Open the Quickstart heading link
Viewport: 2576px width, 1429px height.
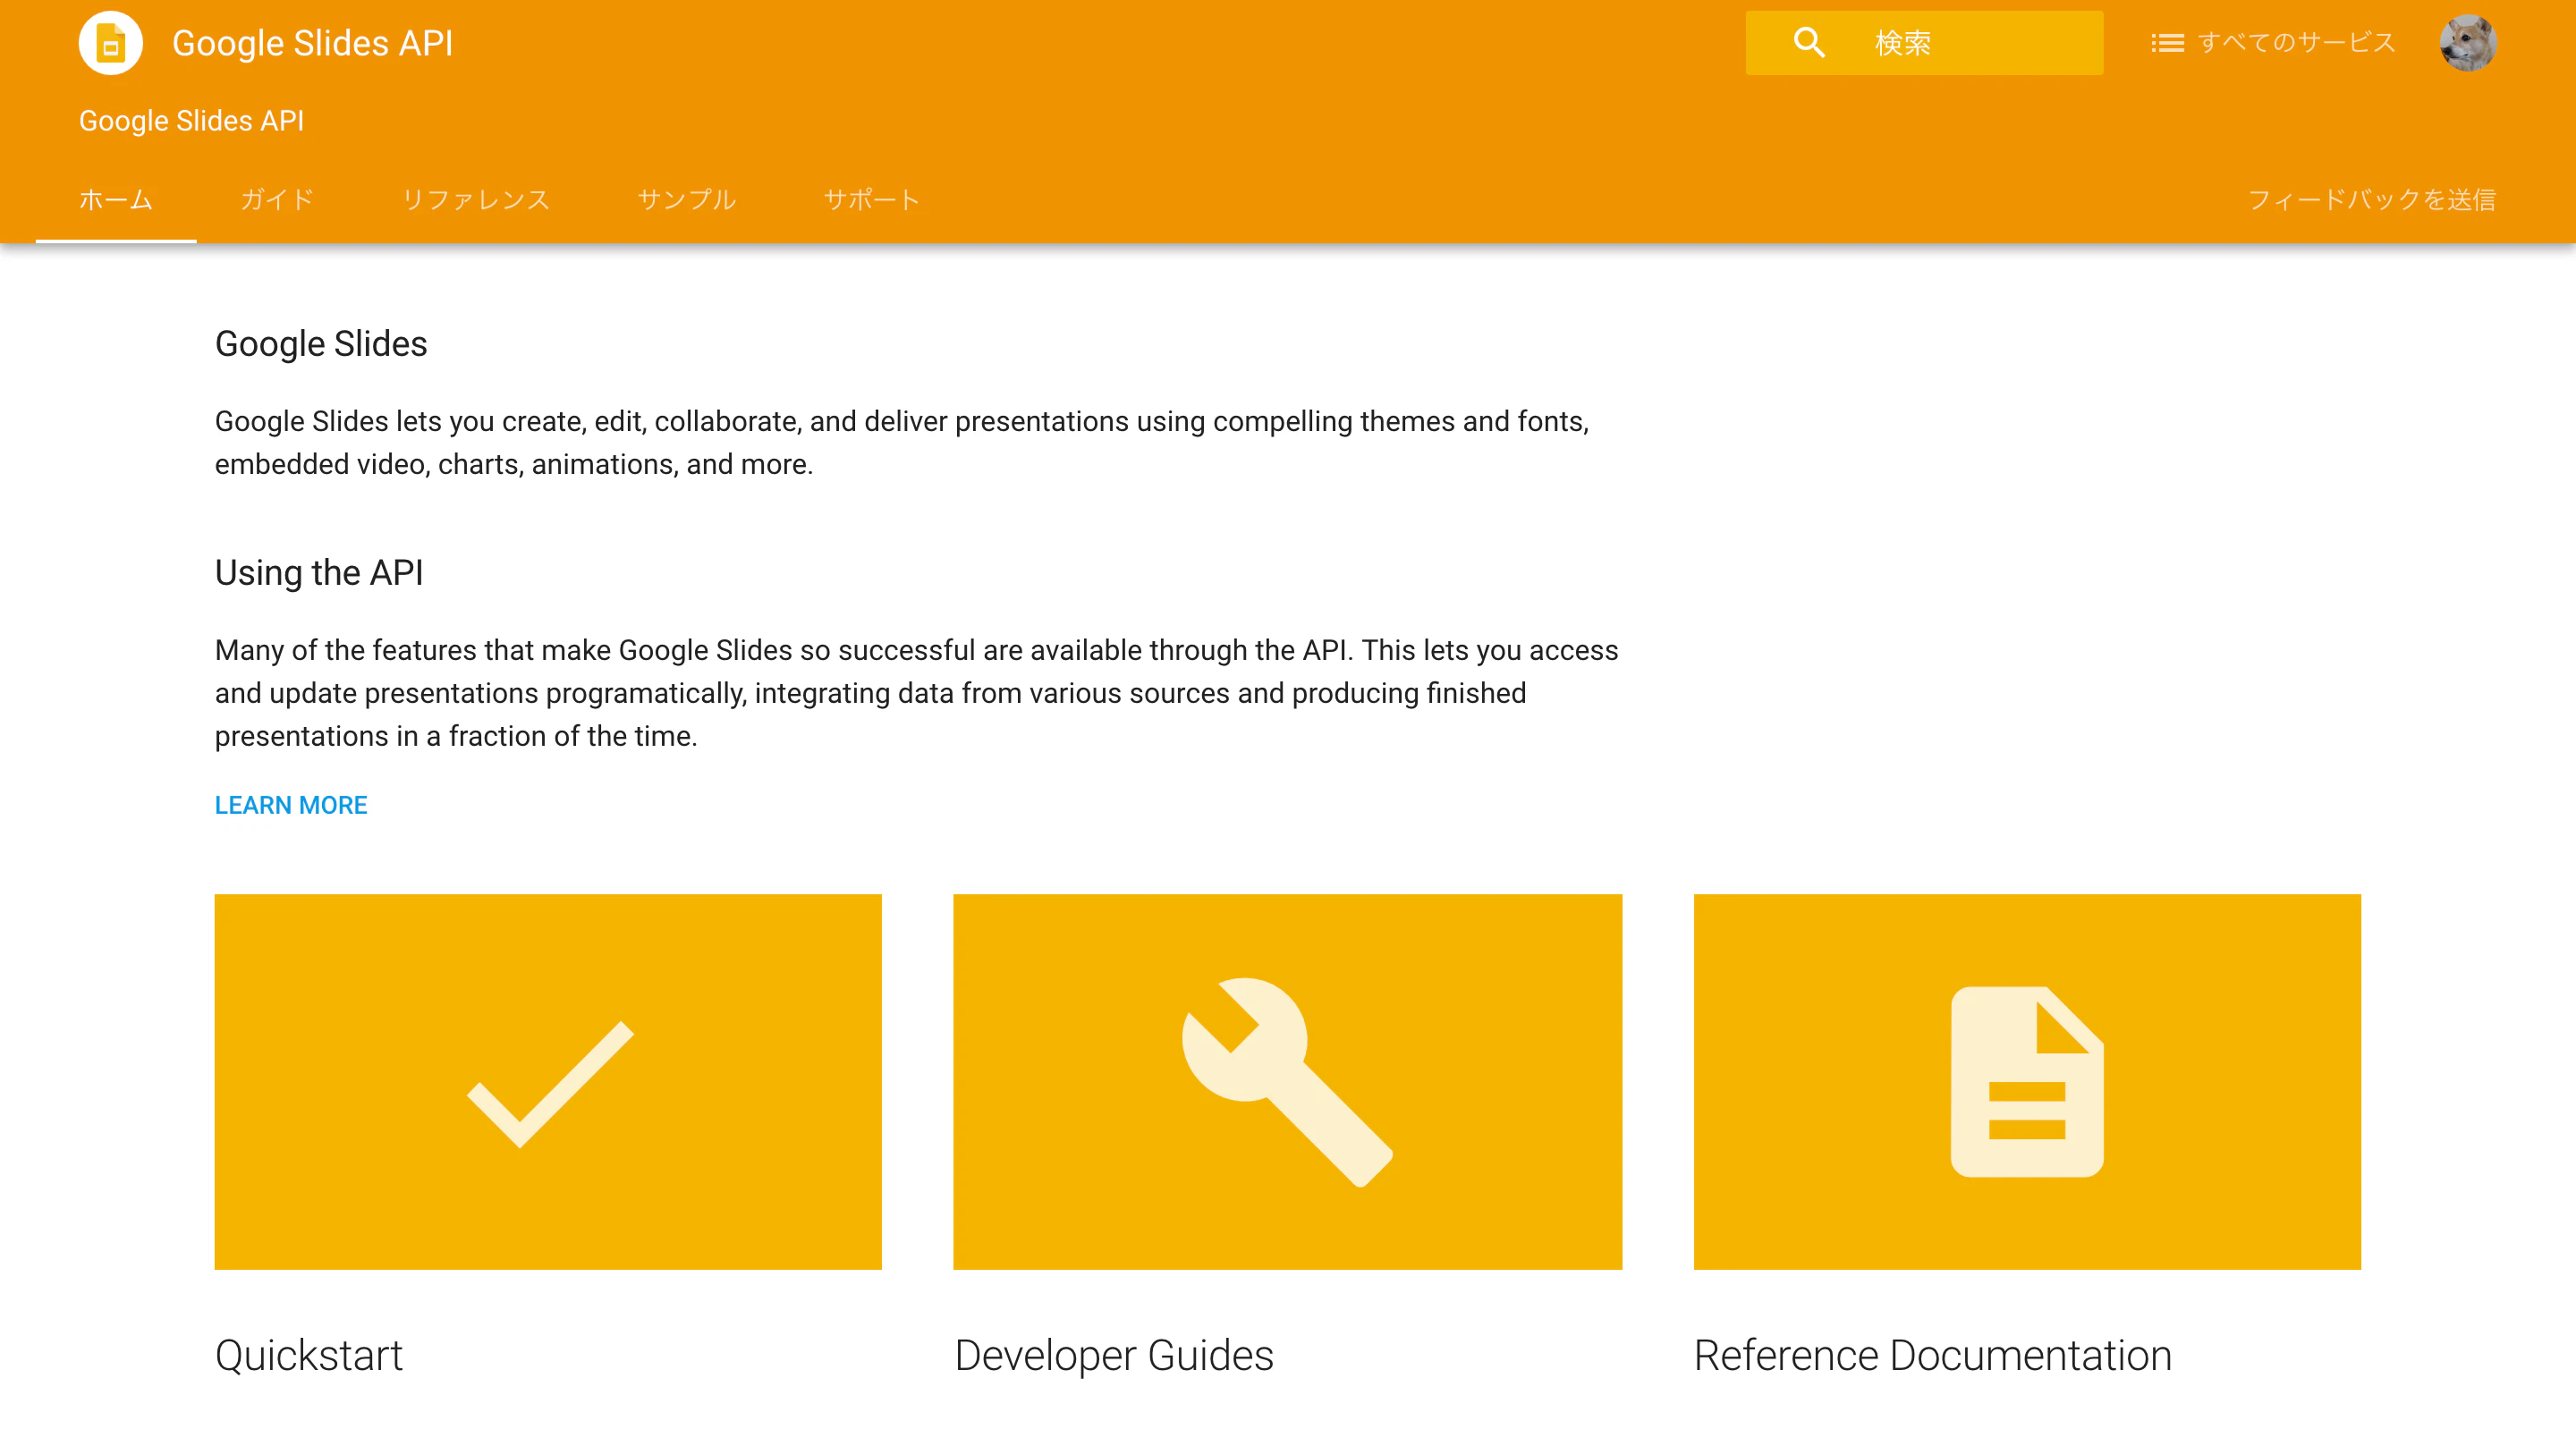[x=309, y=1355]
